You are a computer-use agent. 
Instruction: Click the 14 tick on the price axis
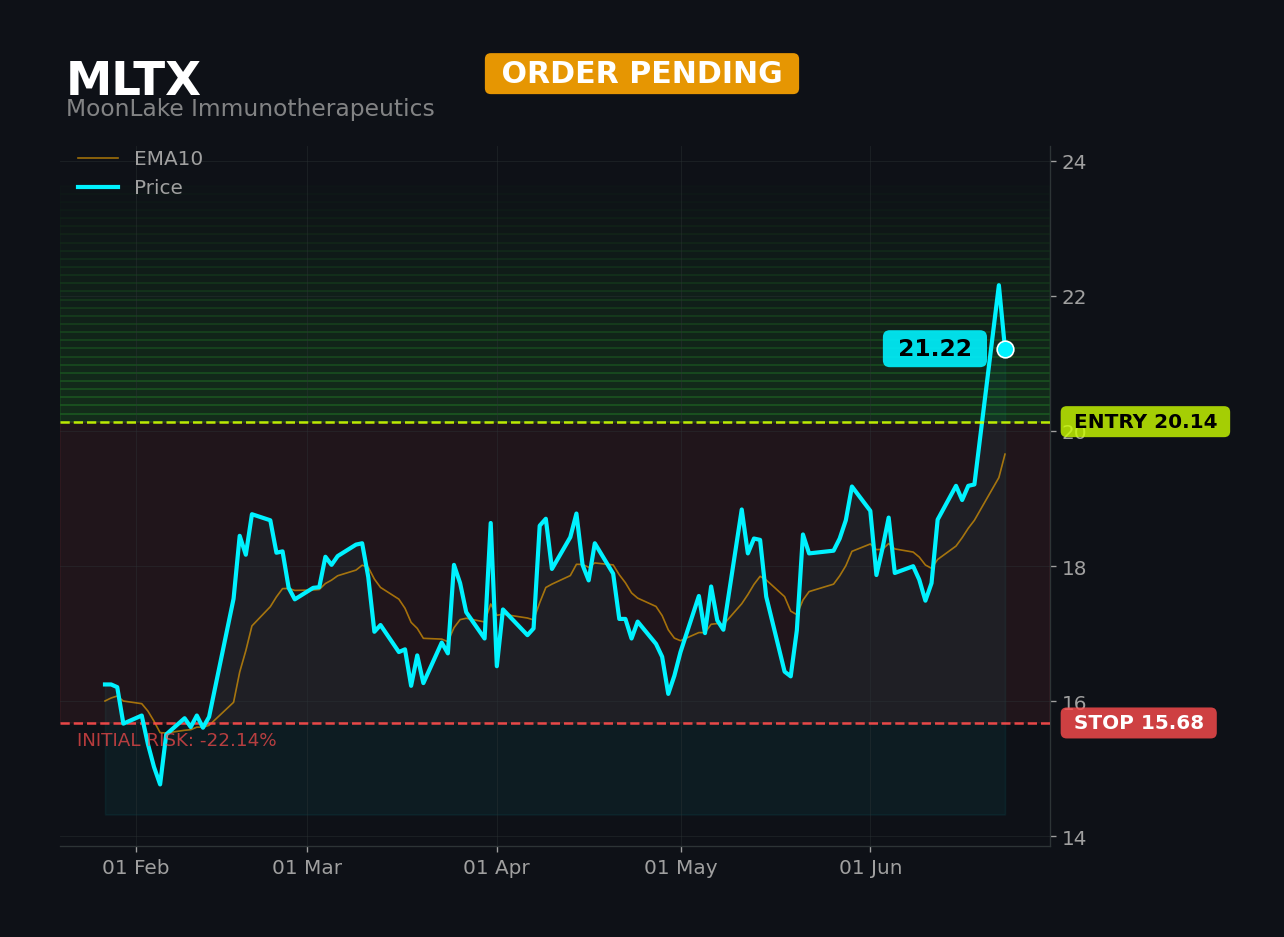click(1073, 838)
